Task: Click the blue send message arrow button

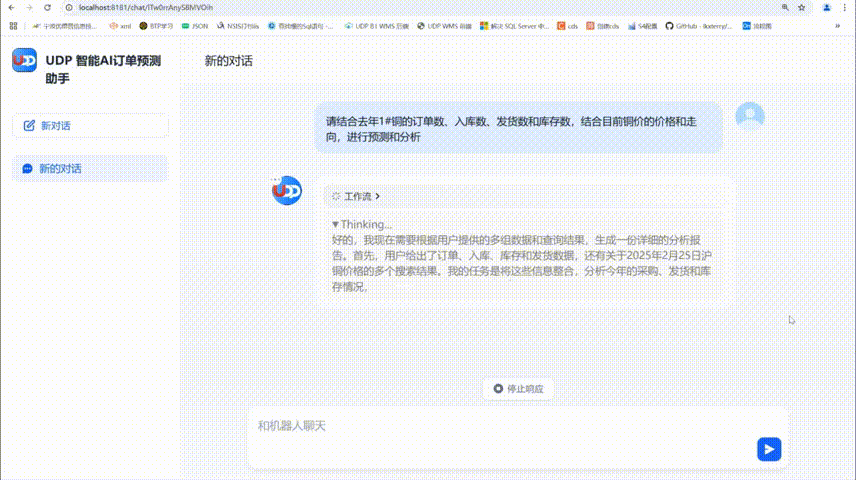Action: pyautogui.click(x=768, y=449)
